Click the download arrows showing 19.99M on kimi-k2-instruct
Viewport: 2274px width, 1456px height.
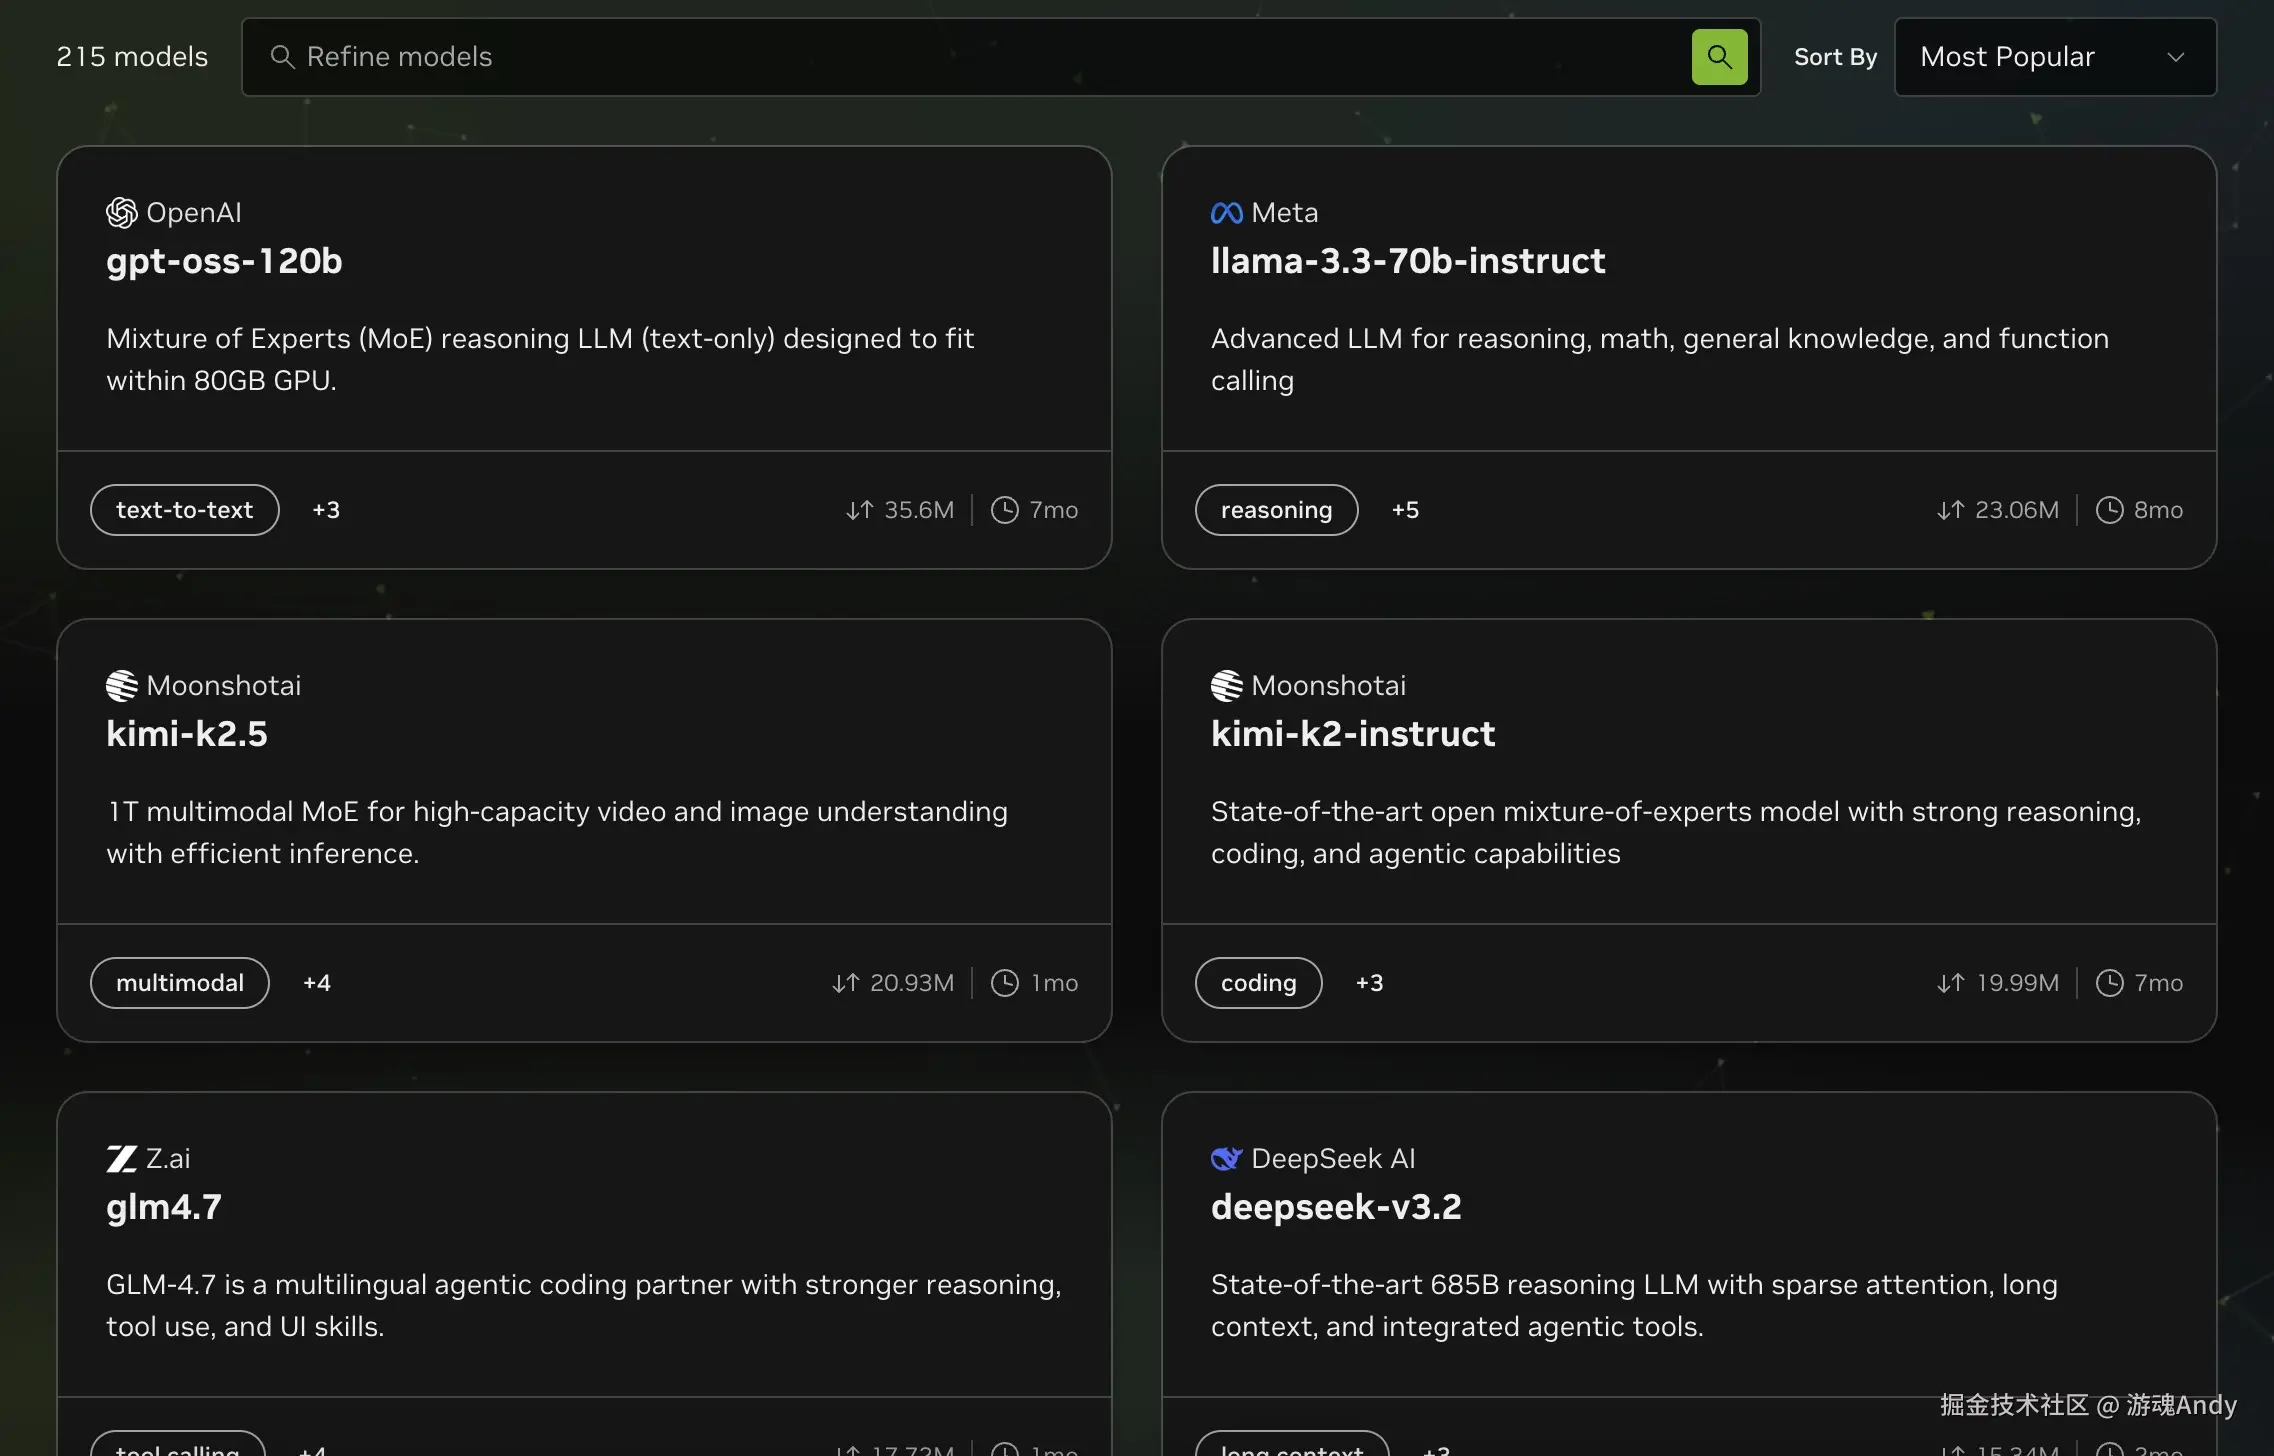pyautogui.click(x=1952, y=982)
